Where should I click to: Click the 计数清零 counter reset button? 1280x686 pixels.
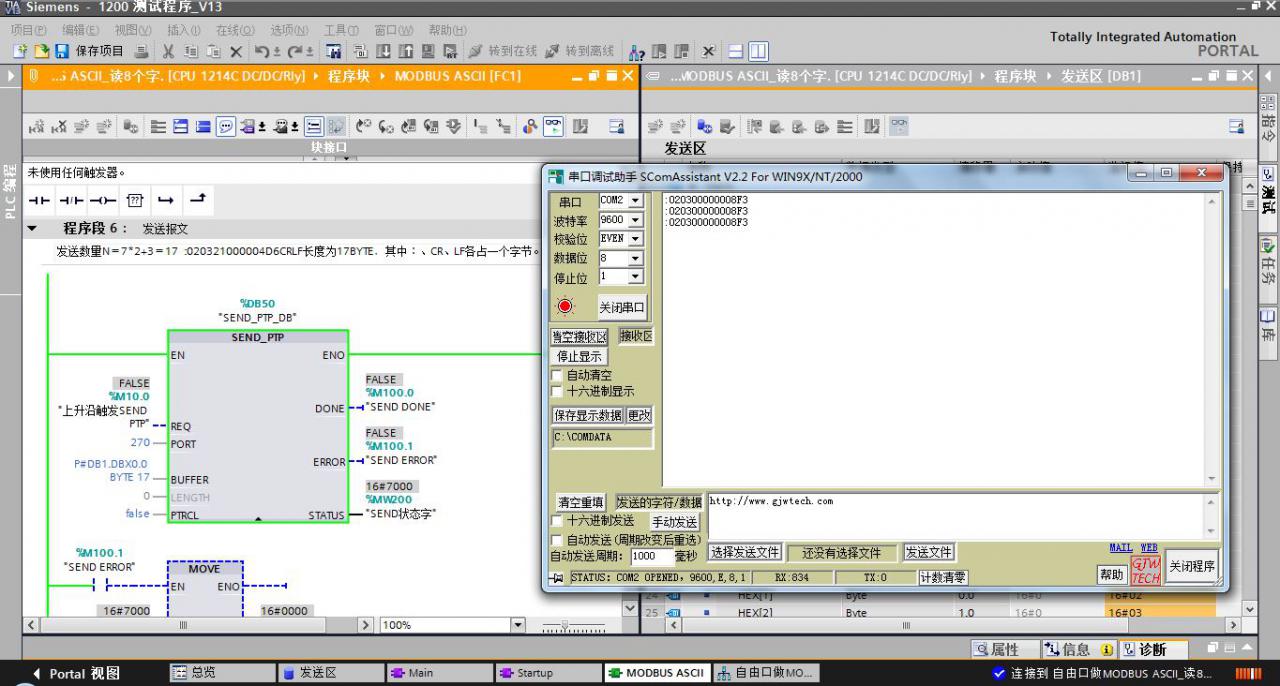943,578
